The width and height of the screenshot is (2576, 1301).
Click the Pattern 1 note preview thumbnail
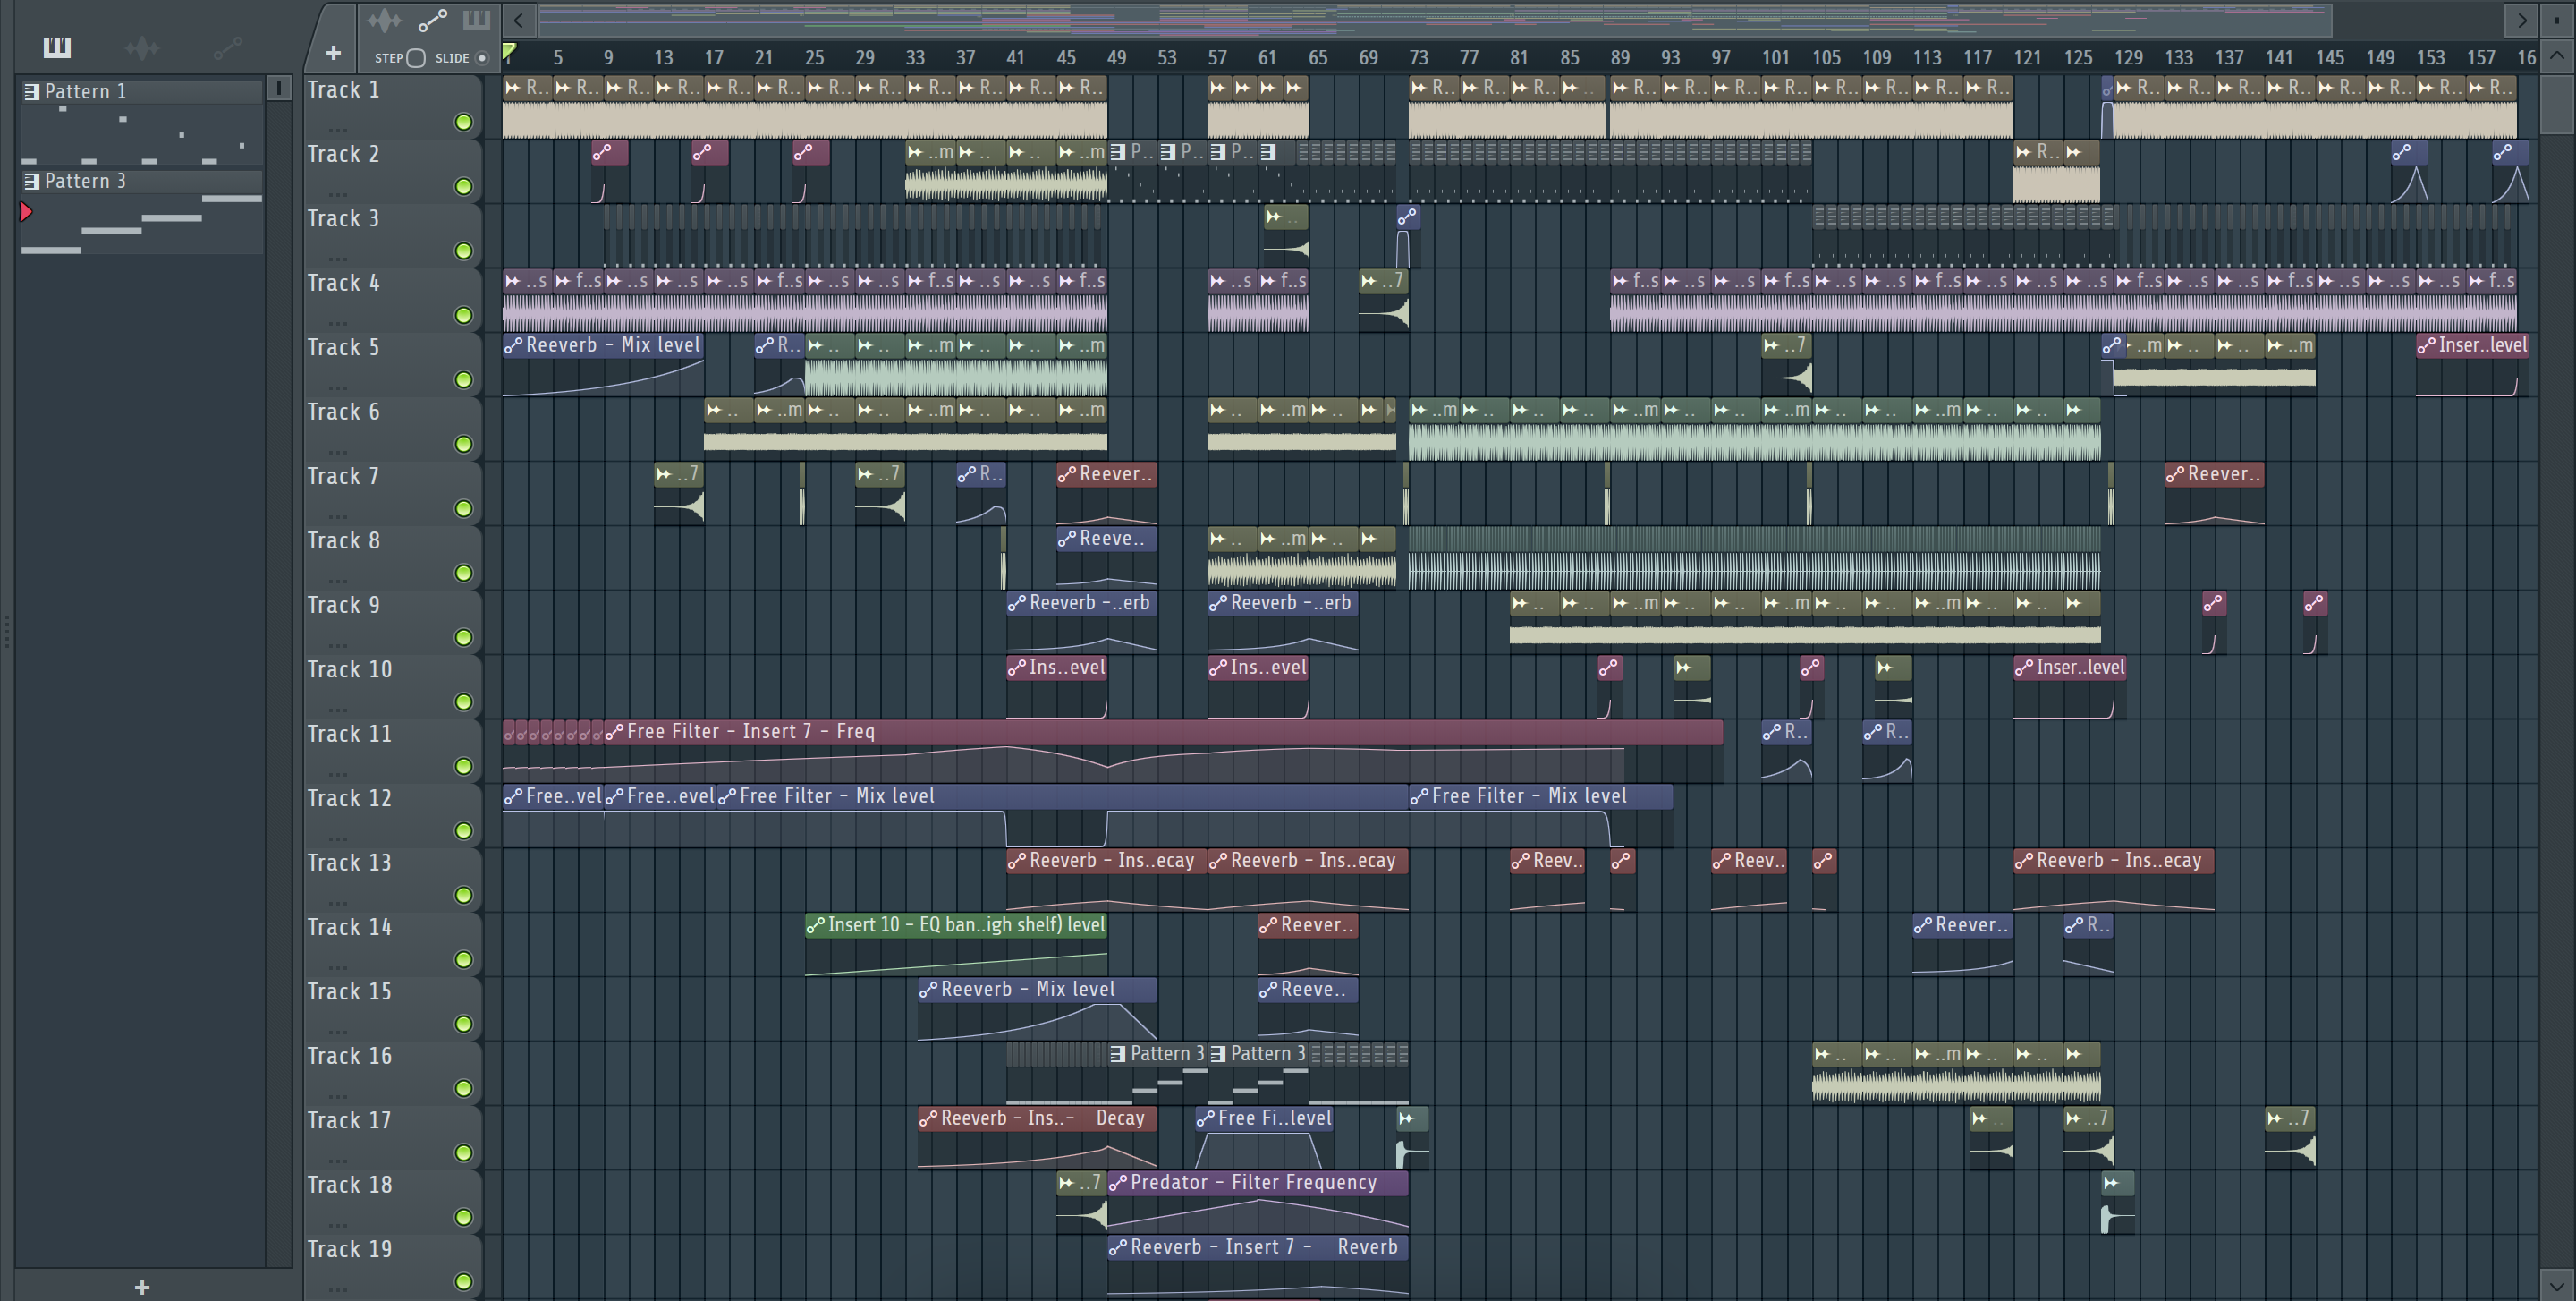142,135
